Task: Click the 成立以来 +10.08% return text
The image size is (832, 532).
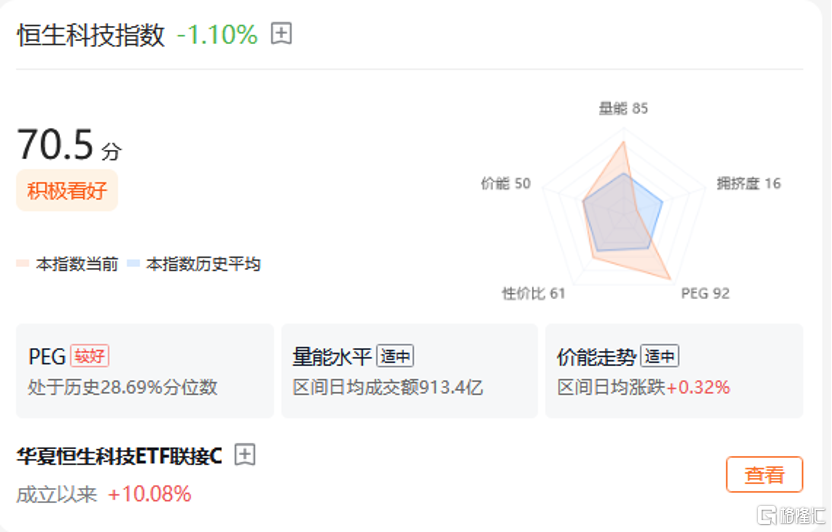Action: (x=104, y=494)
